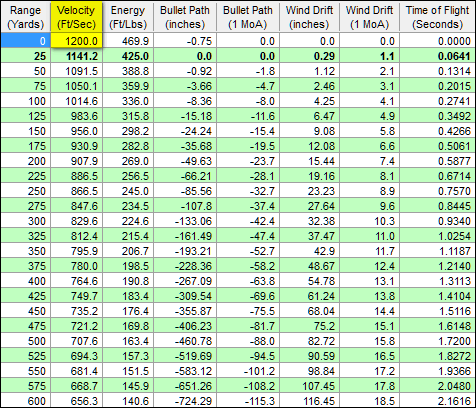Select the Range (Yards) column header
The width and height of the screenshot is (476, 408).
click(26, 17)
